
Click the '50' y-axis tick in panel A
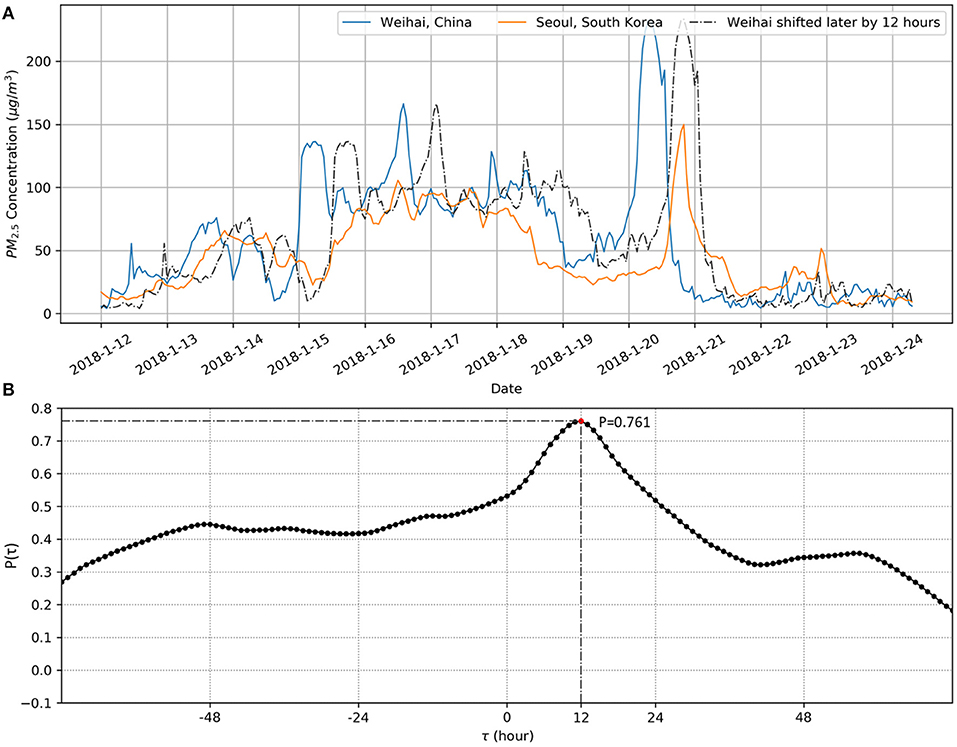(x=43, y=251)
